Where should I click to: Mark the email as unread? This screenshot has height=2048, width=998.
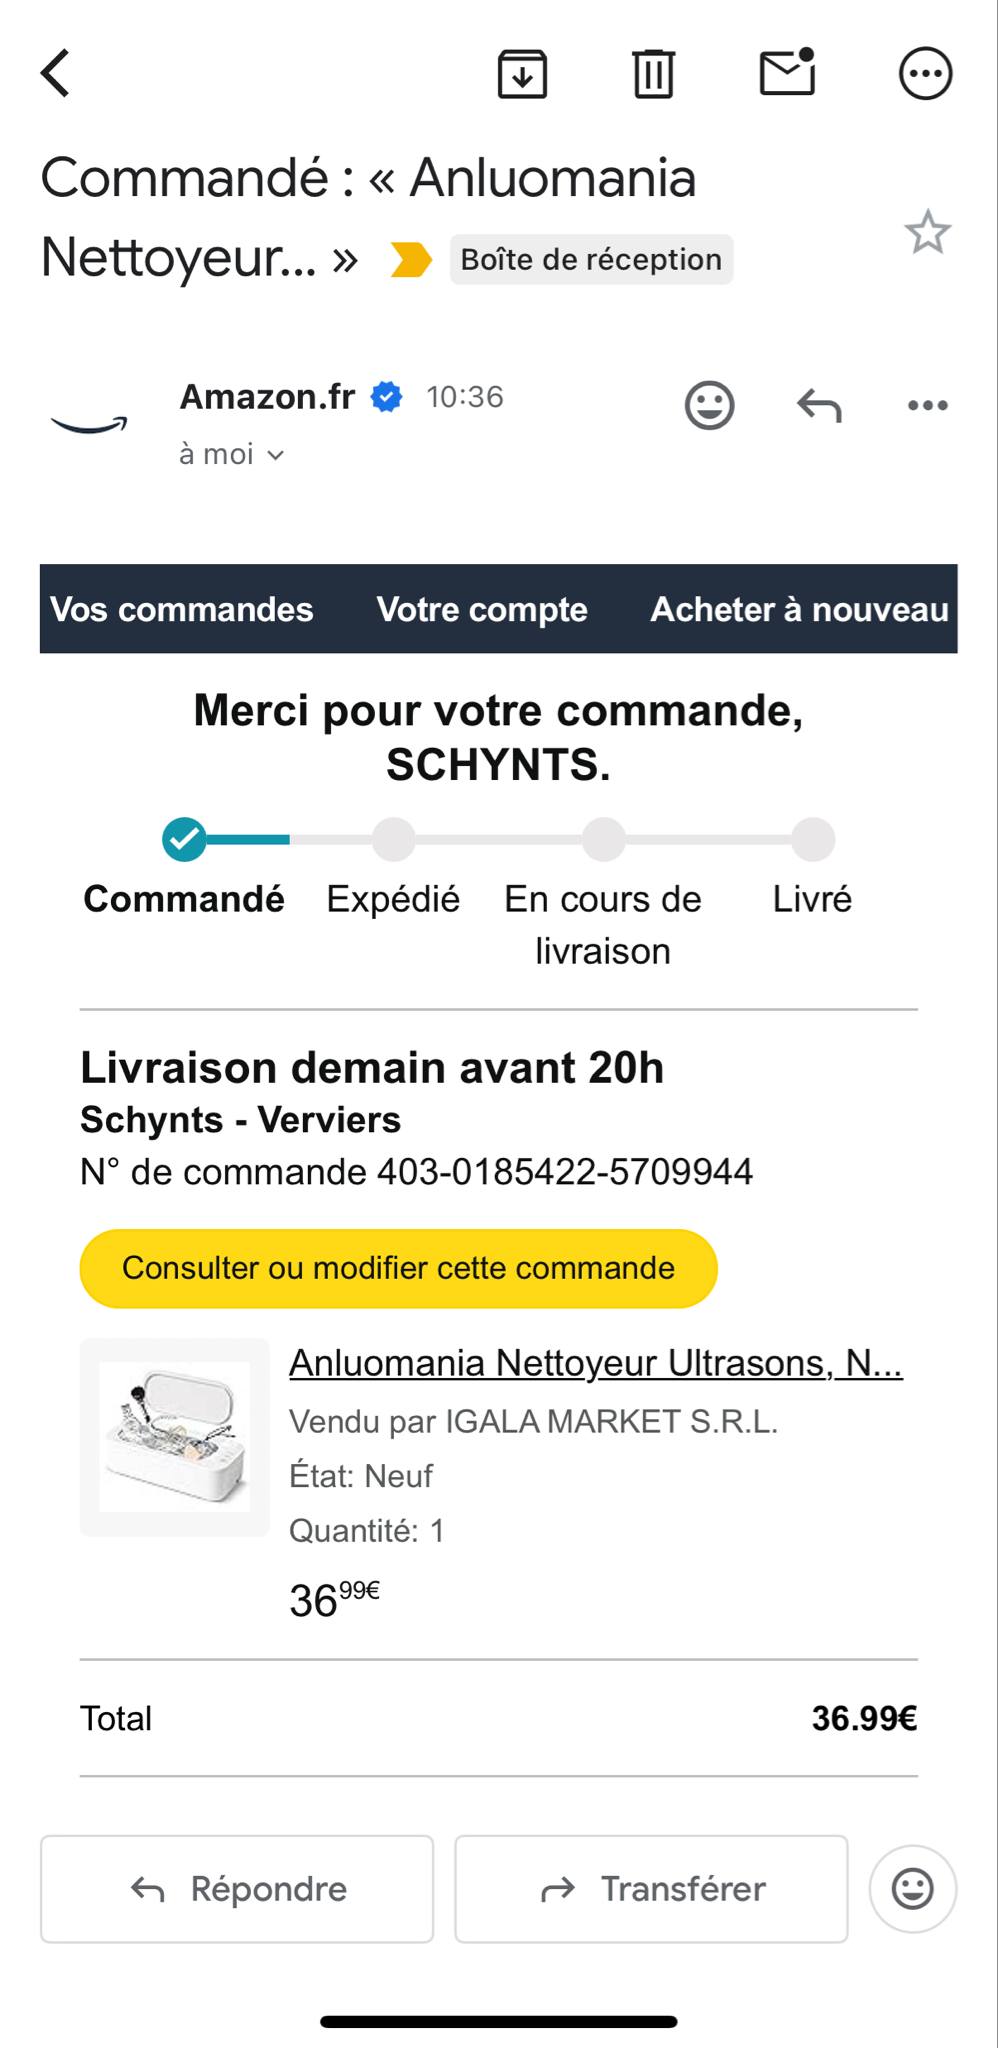pos(788,73)
